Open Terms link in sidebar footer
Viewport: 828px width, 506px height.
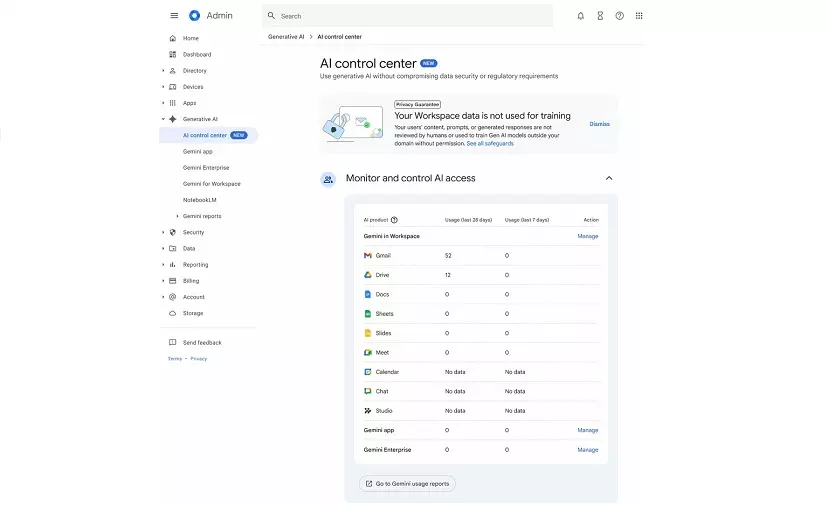pos(175,359)
